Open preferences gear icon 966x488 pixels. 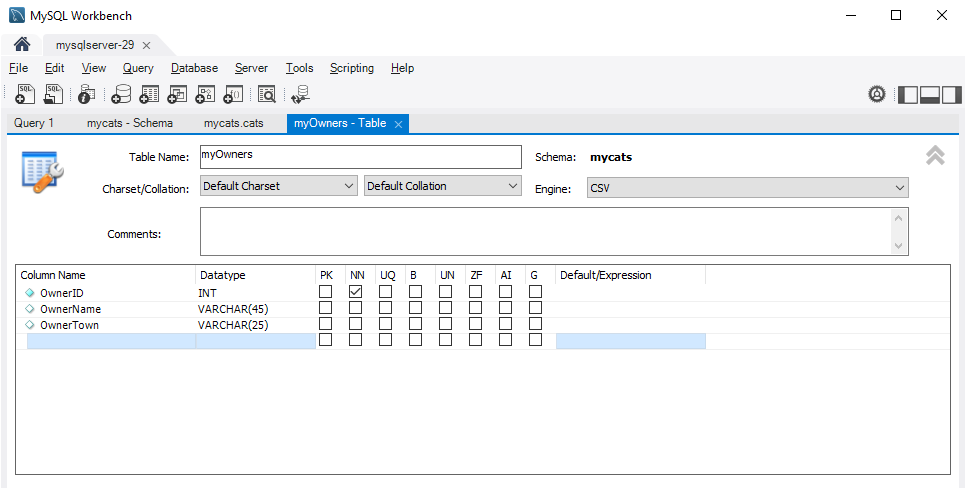pos(877,94)
